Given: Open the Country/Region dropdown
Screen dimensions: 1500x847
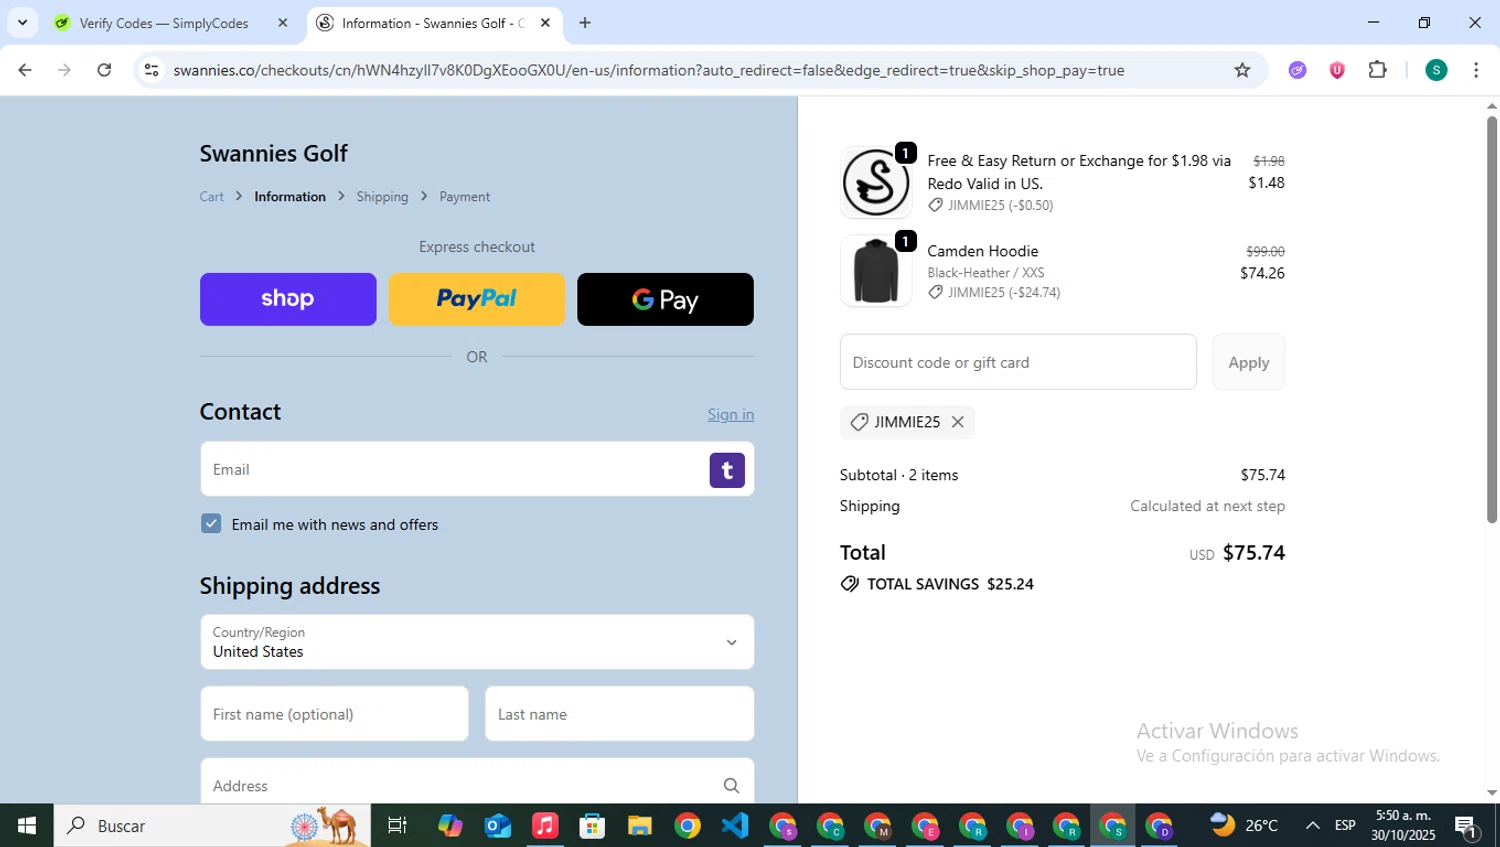Looking at the screenshot, I should pyautogui.click(x=477, y=642).
